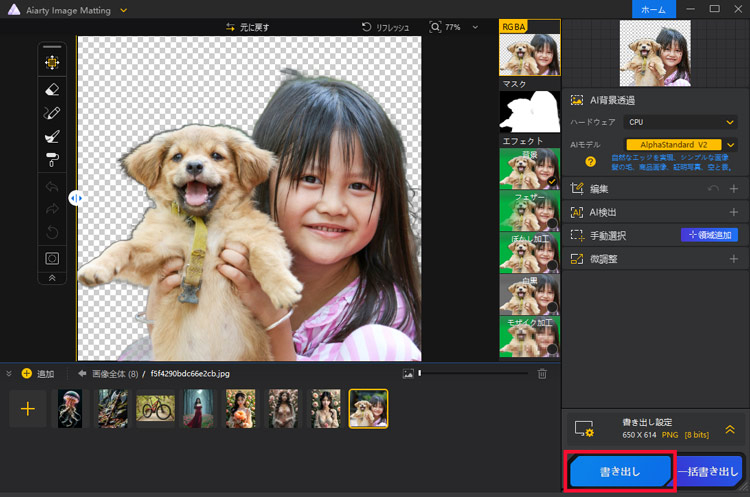Click the ホーム home tab
750x497 pixels.
click(653, 9)
